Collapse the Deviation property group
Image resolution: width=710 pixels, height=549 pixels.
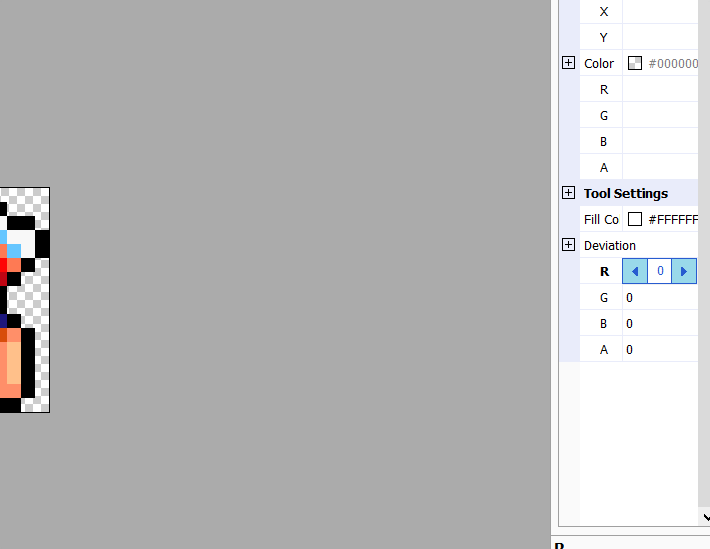(x=568, y=245)
